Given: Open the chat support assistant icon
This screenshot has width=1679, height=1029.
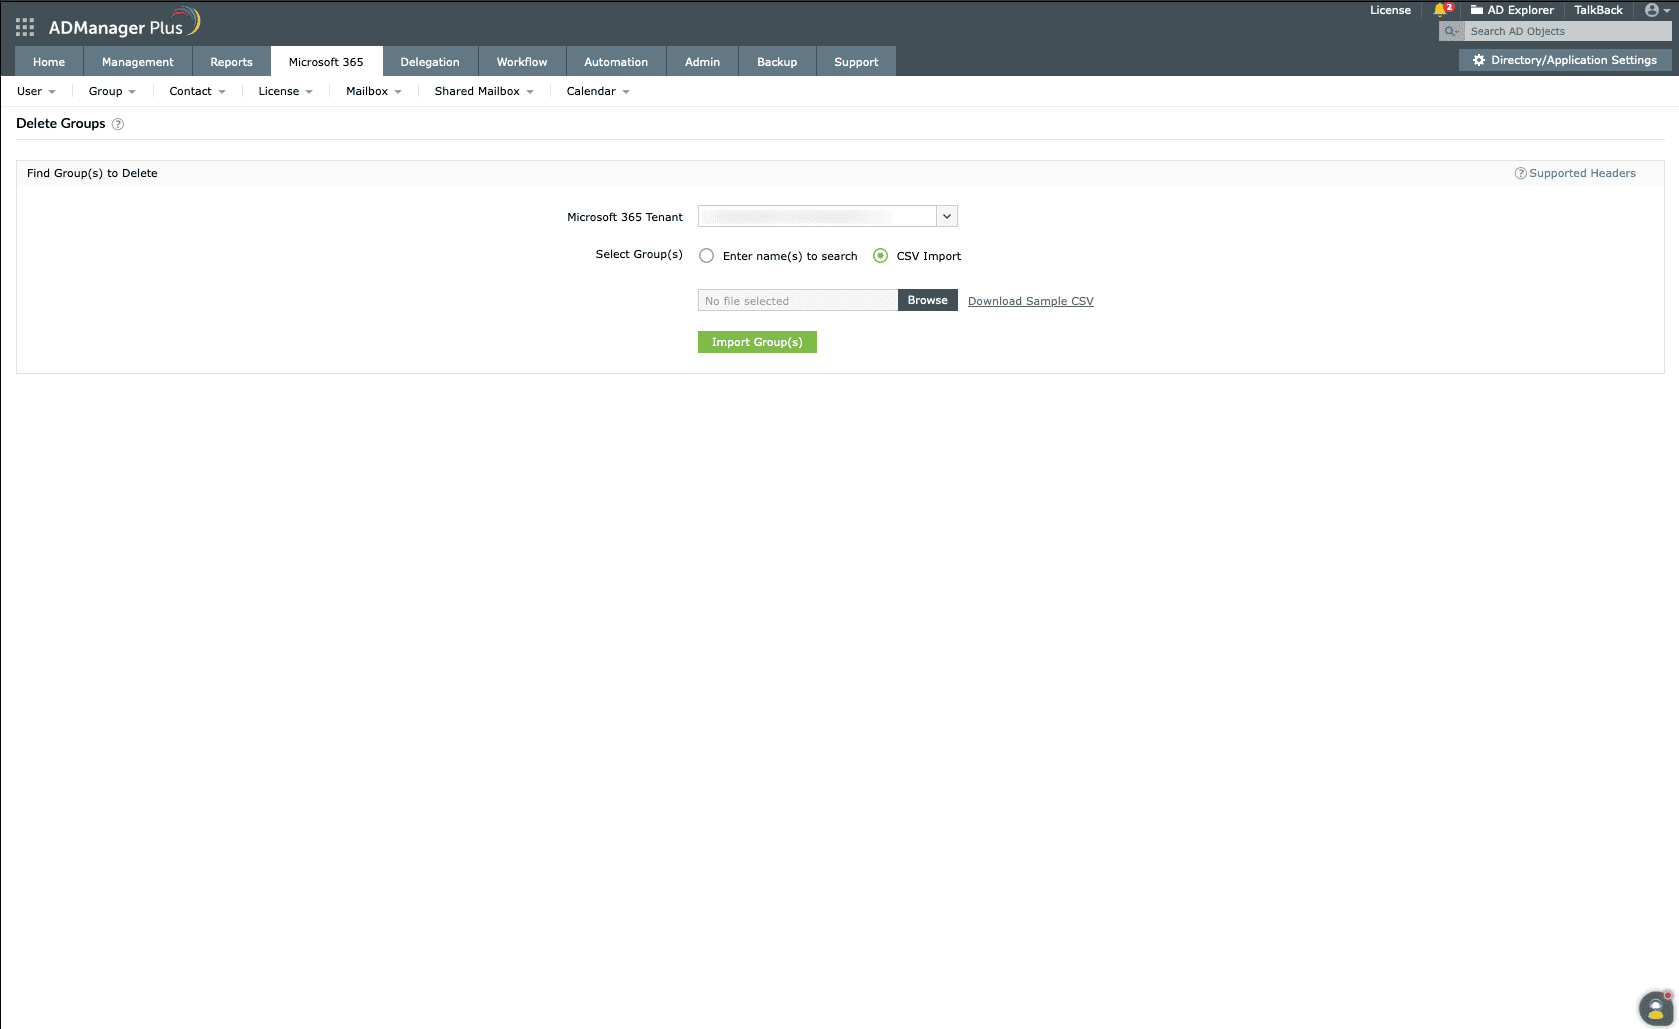Looking at the screenshot, I should tap(1656, 1008).
